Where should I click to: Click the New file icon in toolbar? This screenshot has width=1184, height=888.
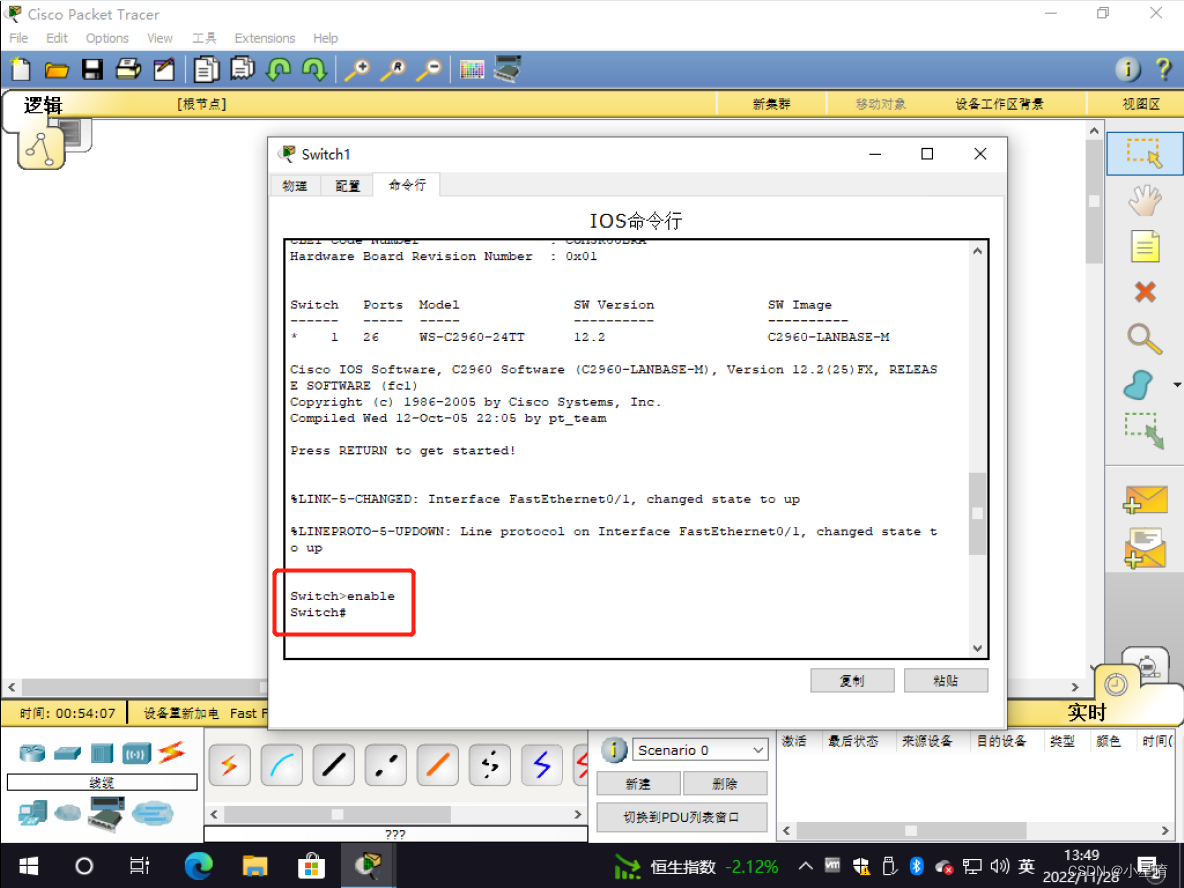pos(21,69)
